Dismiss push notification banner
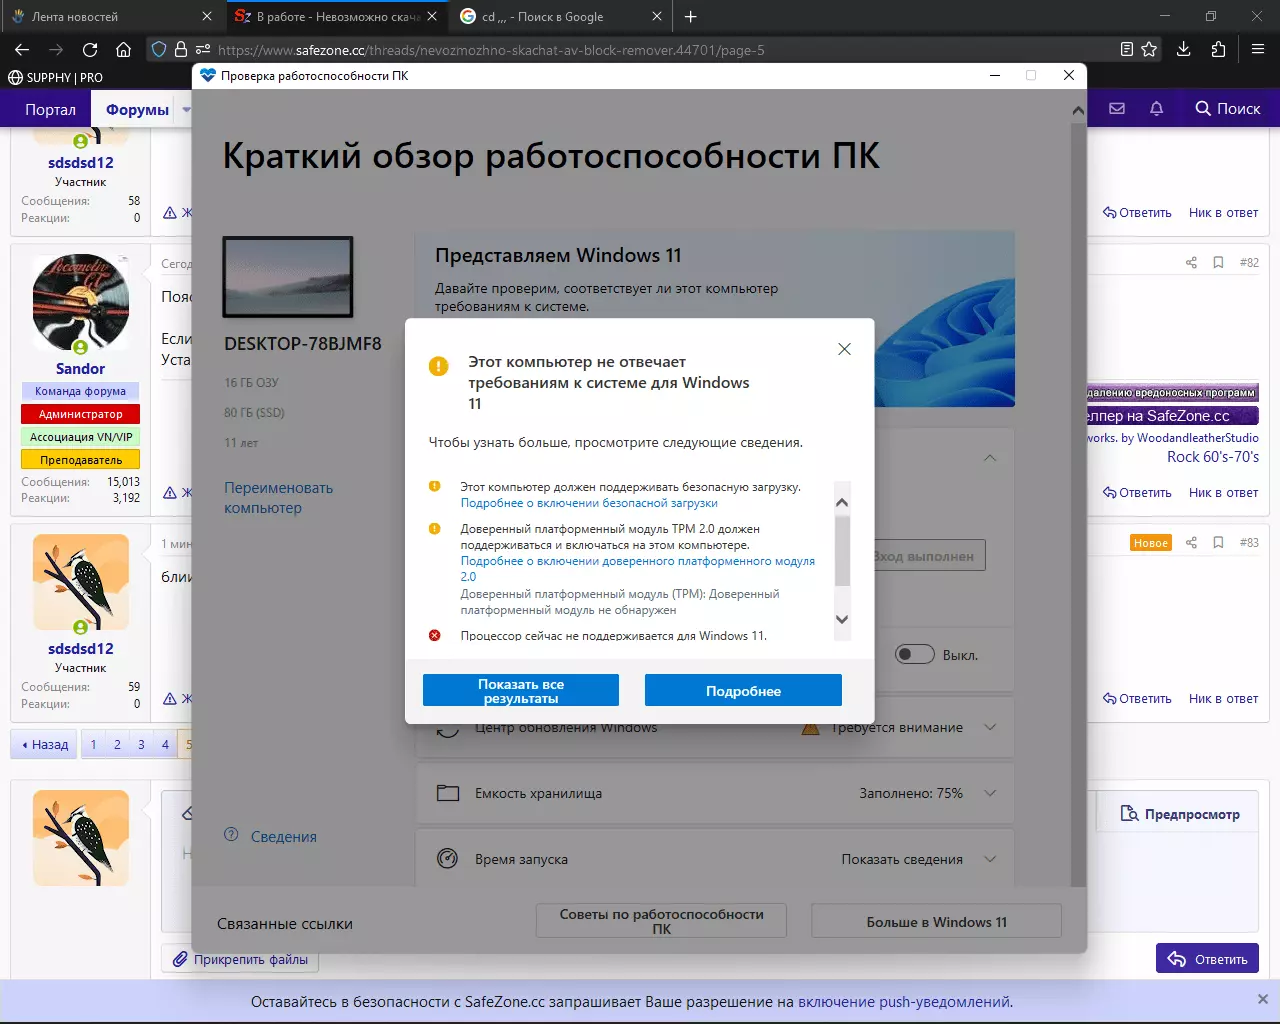 point(1262,999)
